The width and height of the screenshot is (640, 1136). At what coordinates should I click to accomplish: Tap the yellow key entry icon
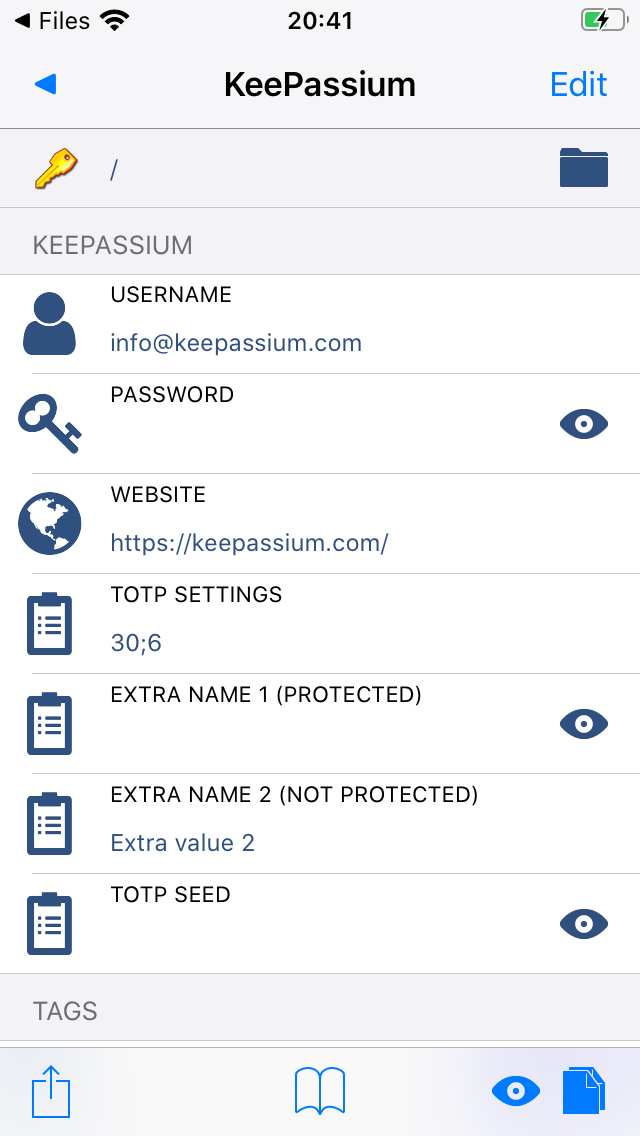click(x=56, y=169)
